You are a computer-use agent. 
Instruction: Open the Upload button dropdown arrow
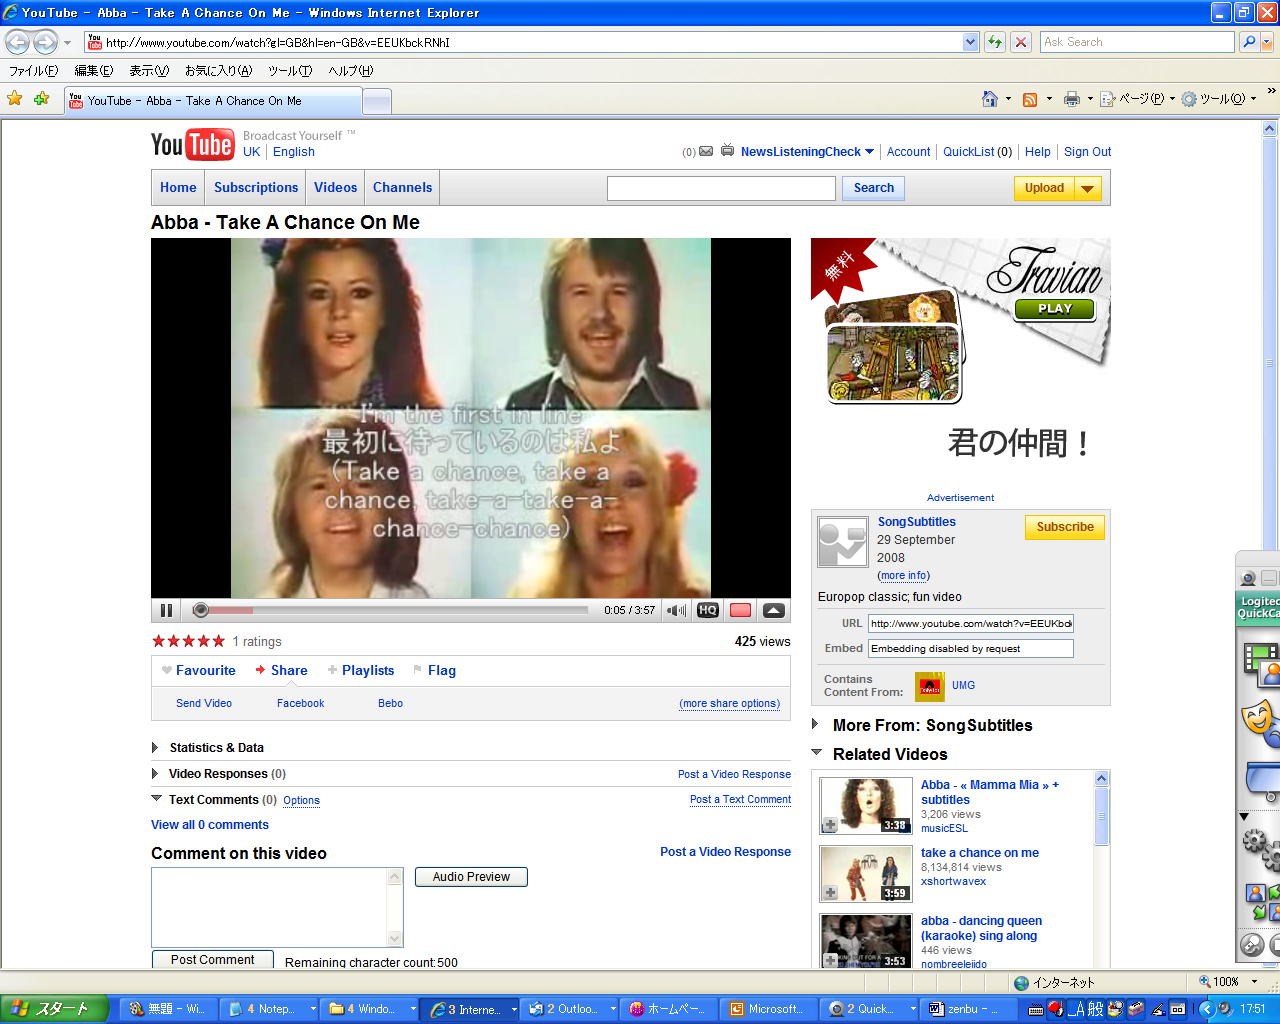click(1087, 188)
